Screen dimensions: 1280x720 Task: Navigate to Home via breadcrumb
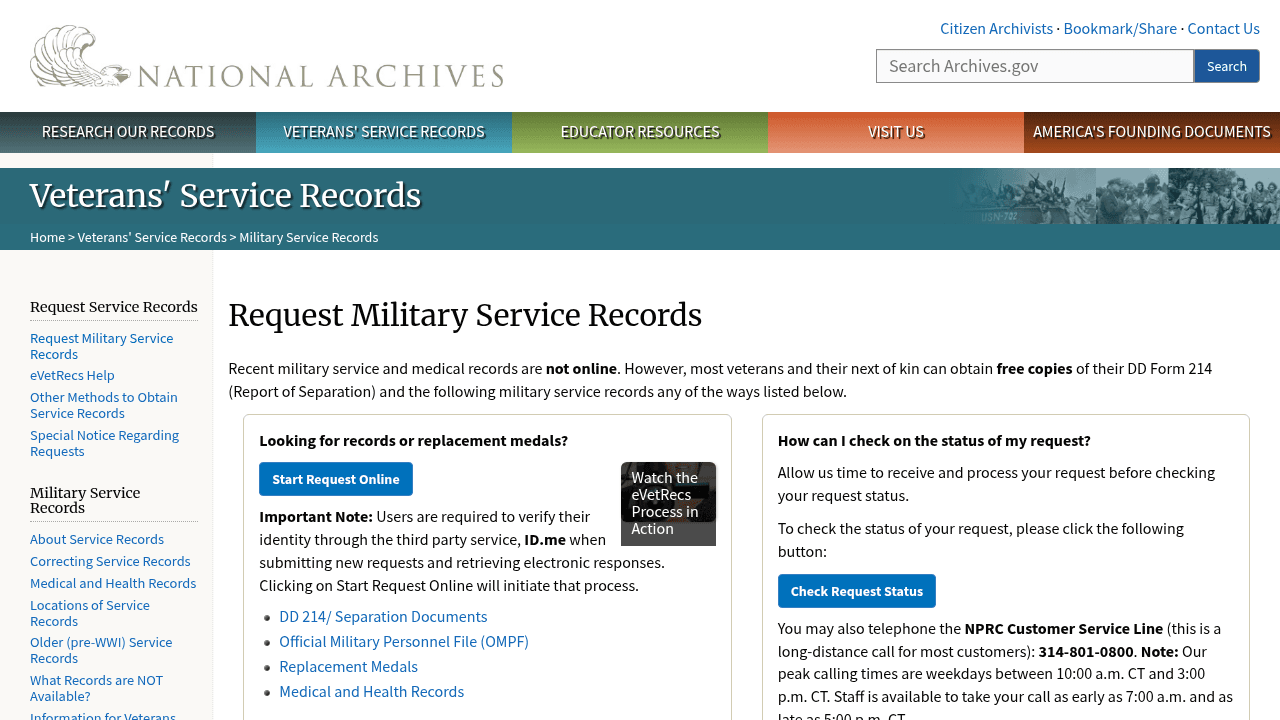pos(46,237)
